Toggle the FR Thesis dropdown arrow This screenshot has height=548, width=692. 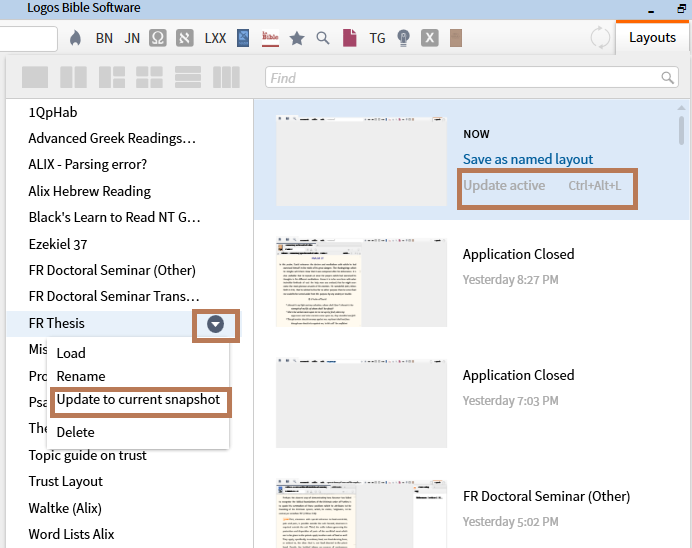click(x=215, y=324)
